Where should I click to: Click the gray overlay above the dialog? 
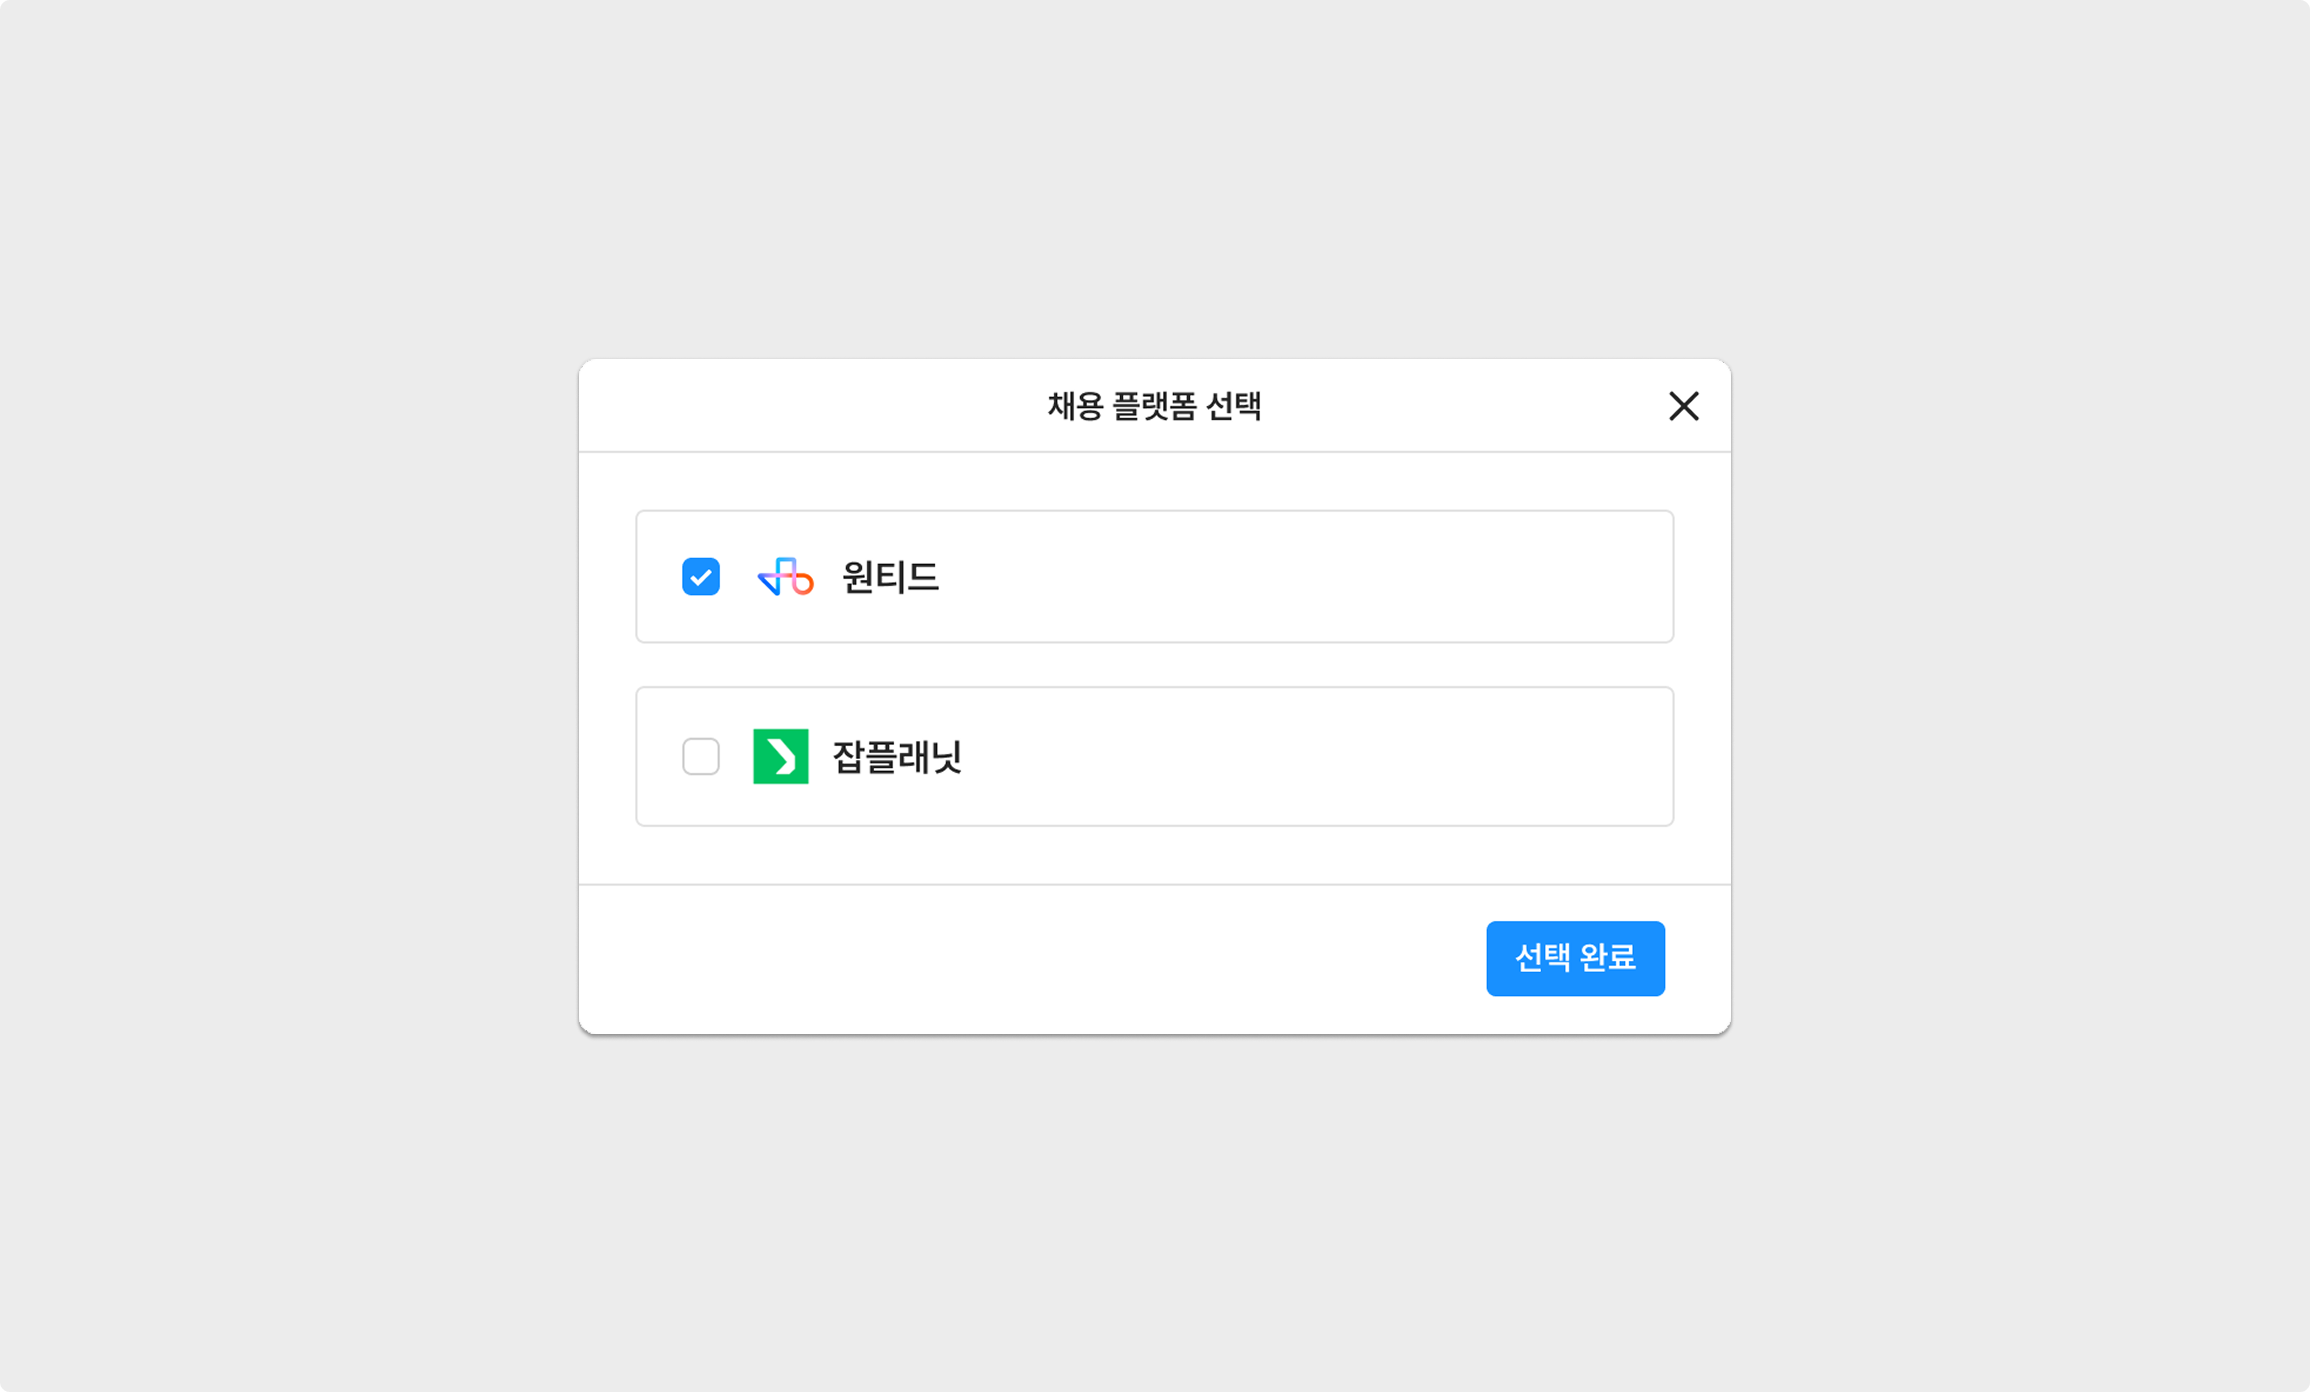tap(1154, 180)
